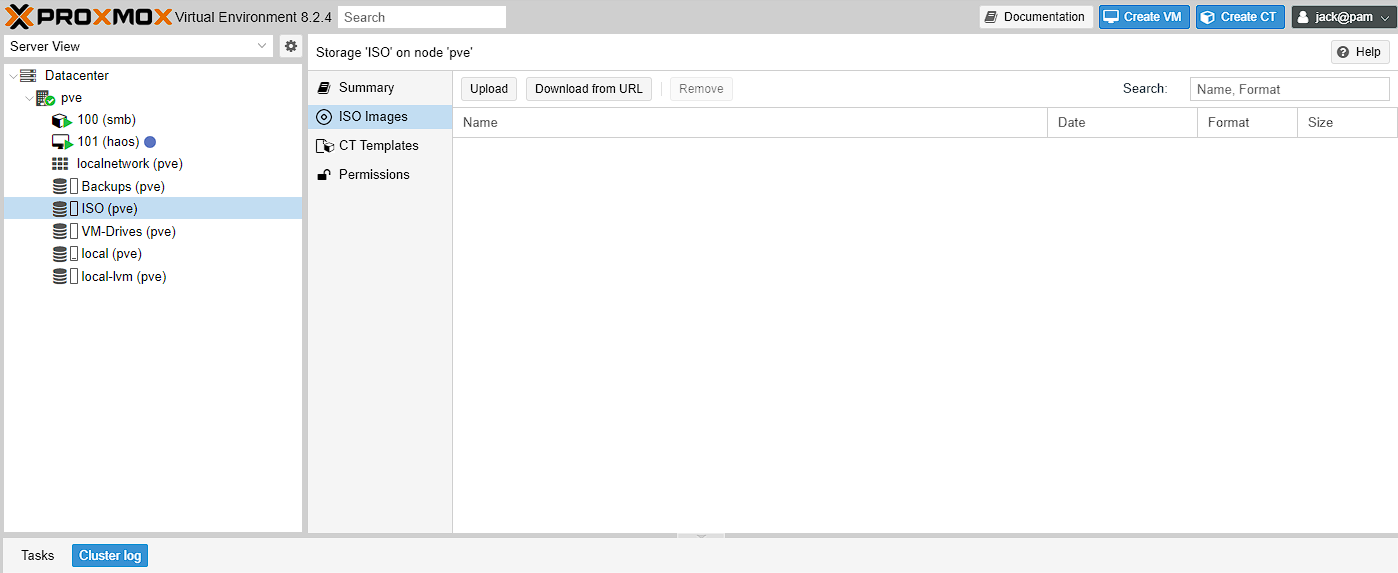Open the Documentation button
The height and width of the screenshot is (573, 1398).
(1036, 17)
